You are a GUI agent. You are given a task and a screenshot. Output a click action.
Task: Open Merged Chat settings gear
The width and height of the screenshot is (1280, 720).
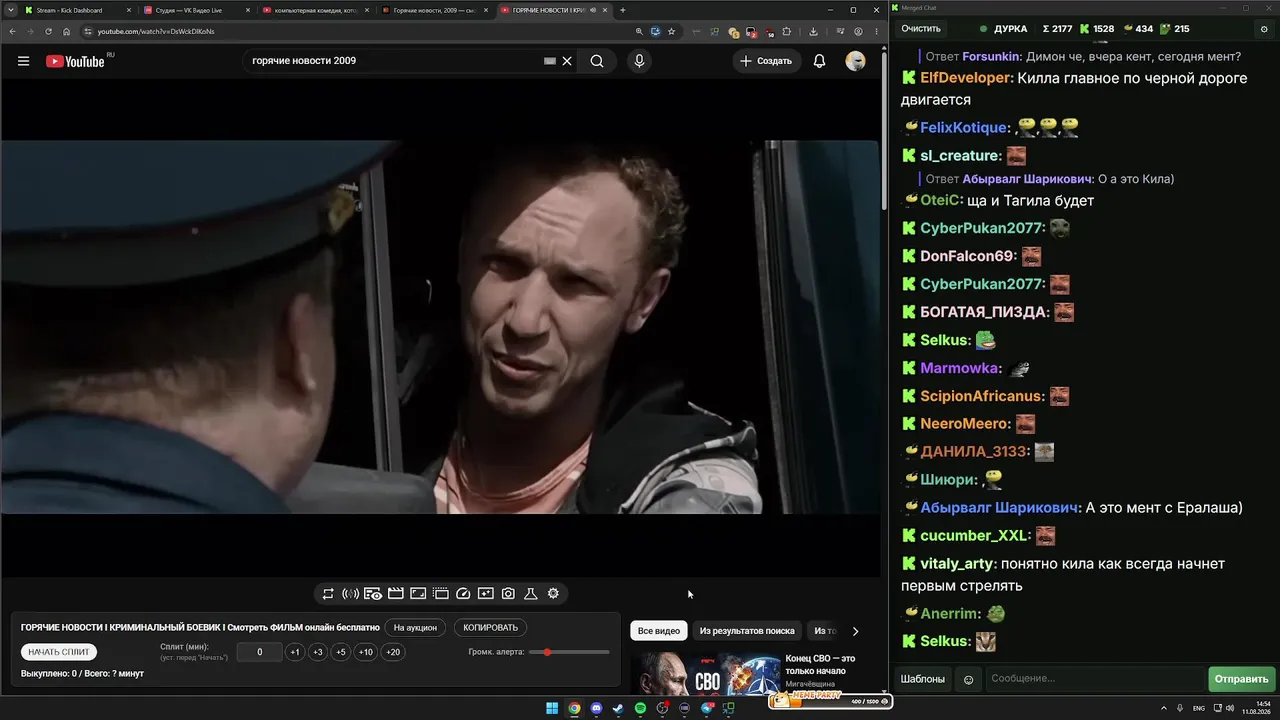click(1264, 29)
